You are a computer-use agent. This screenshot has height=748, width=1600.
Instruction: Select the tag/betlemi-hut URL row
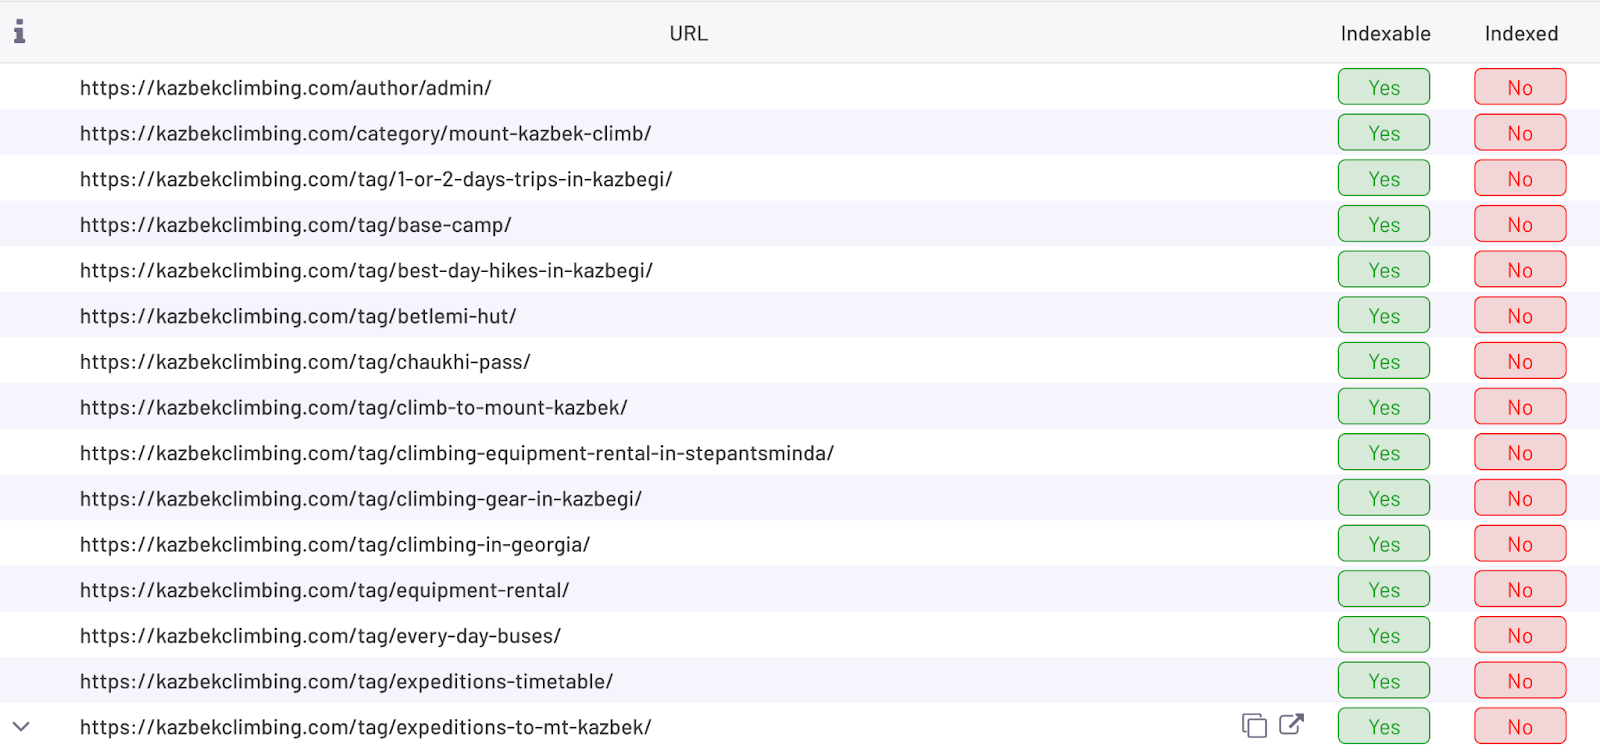click(x=298, y=317)
